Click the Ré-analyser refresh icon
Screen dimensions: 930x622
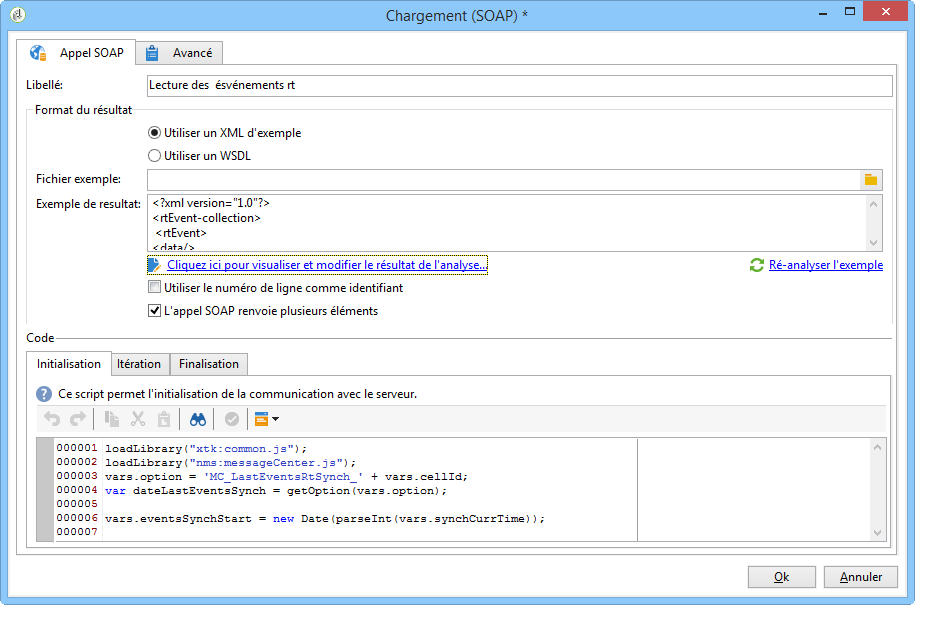(x=756, y=265)
